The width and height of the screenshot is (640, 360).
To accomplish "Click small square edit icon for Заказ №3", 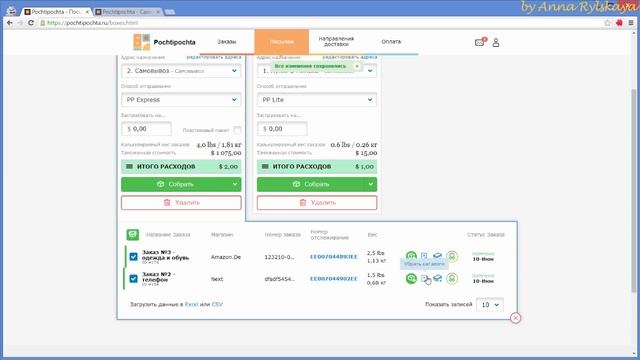I will tap(424, 256).
